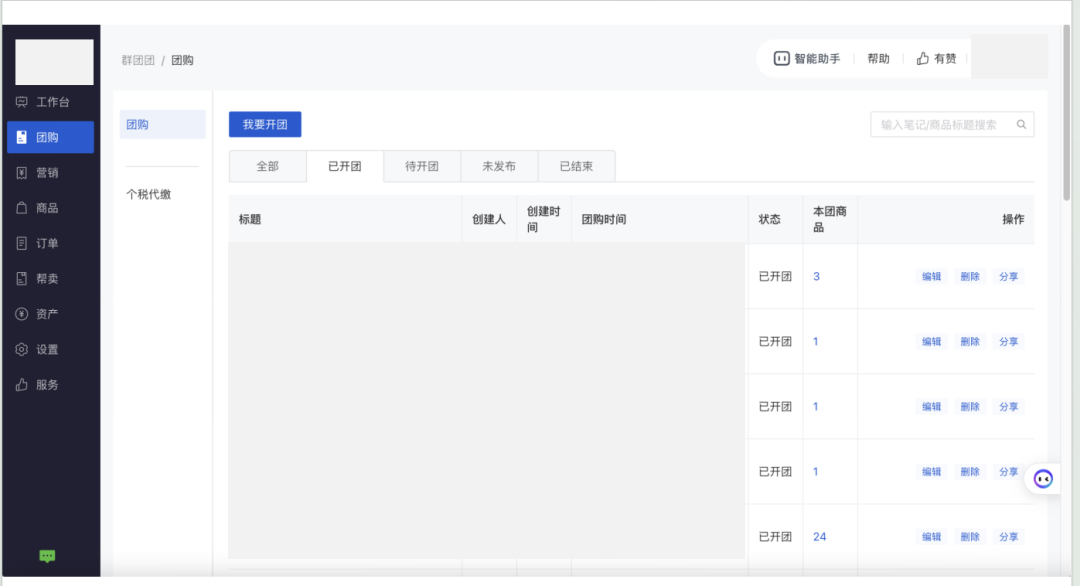Screen dimensions: 1080x586
Task: Focus the 输入笔记/商品标题搜索 search field
Action: tap(952, 125)
